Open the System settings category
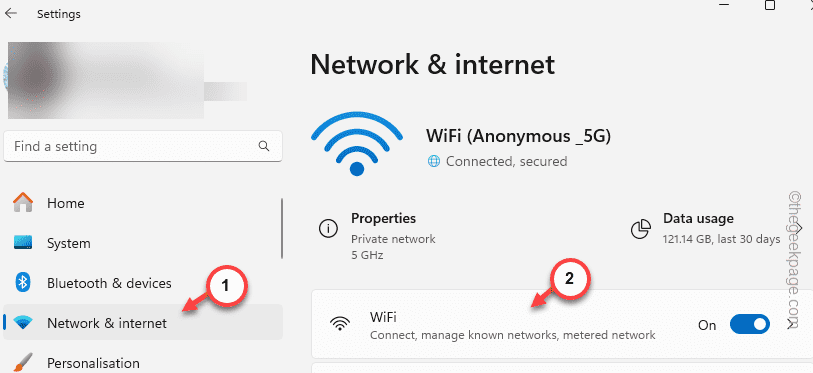The height and width of the screenshot is (373, 813). click(143, 243)
